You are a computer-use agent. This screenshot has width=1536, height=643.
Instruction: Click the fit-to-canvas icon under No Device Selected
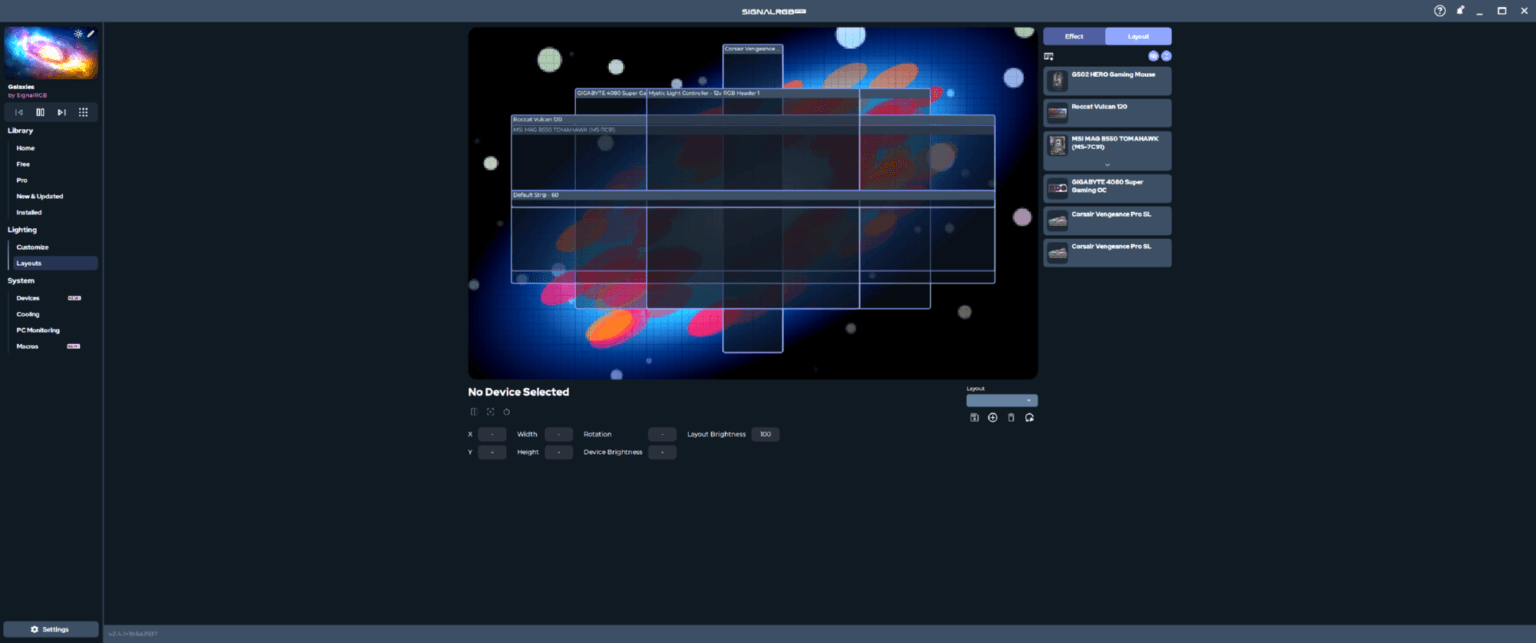pos(490,412)
